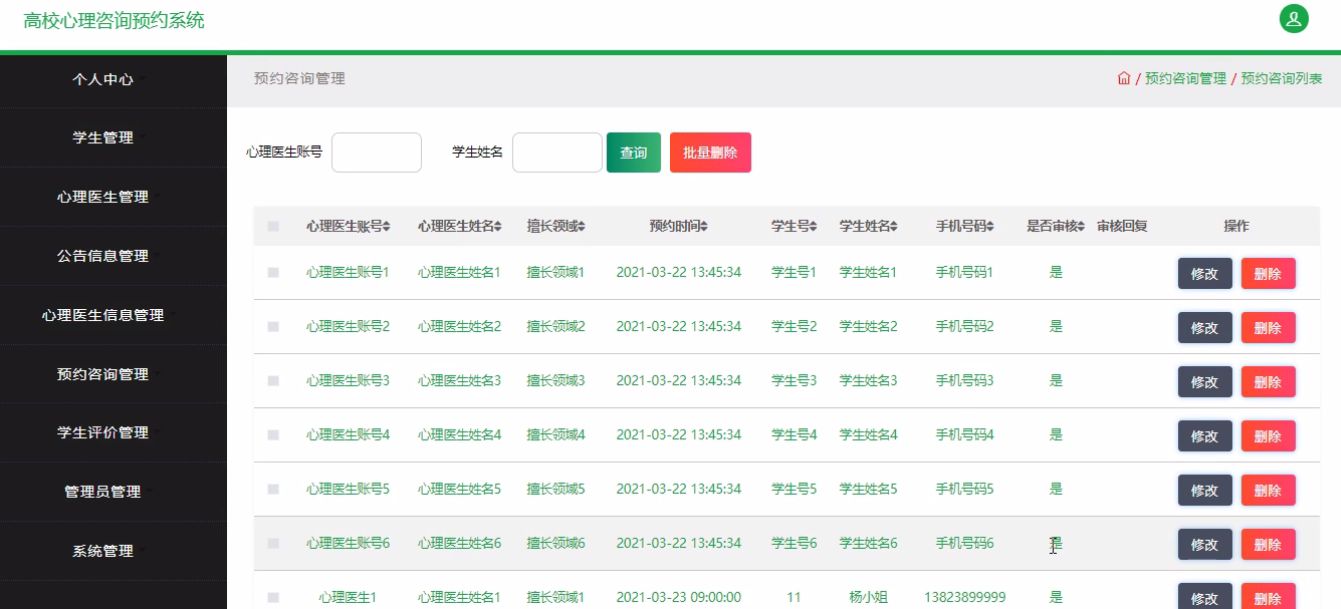
Task: Click 修改 for 心理医生账号2 row
Action: click(1205, 328)
